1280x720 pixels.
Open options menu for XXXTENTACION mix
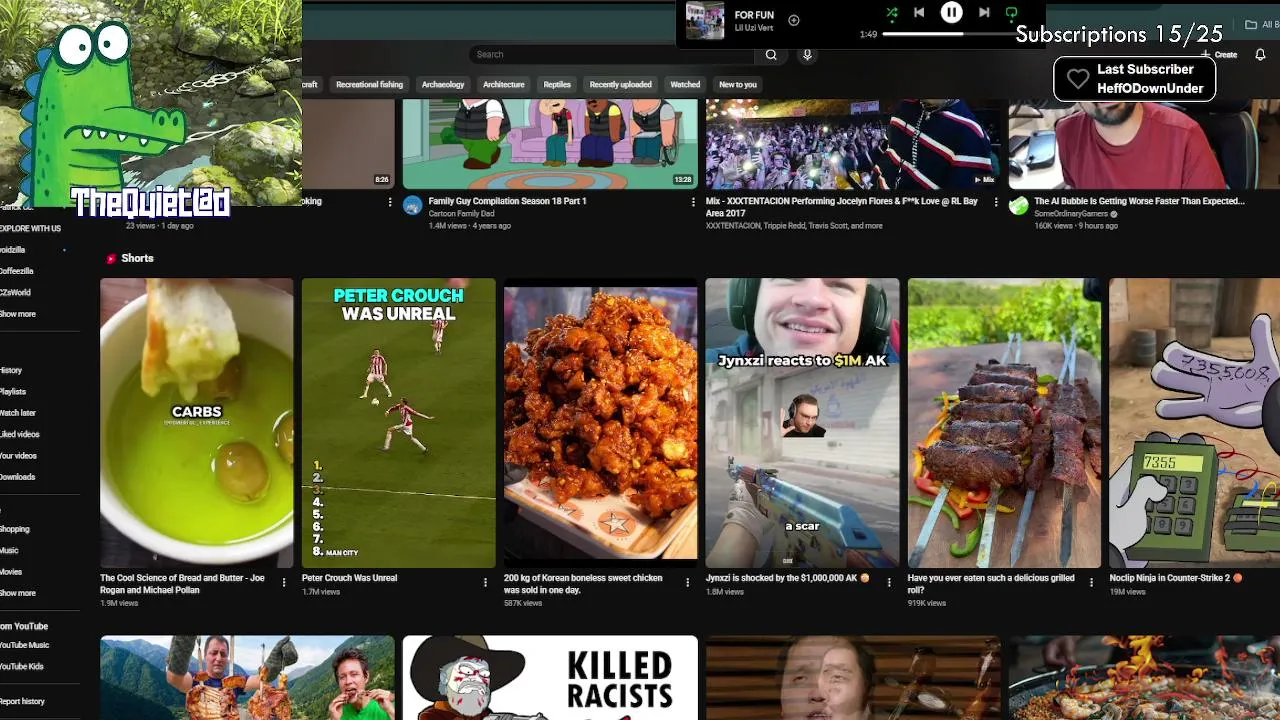(995, 202)
